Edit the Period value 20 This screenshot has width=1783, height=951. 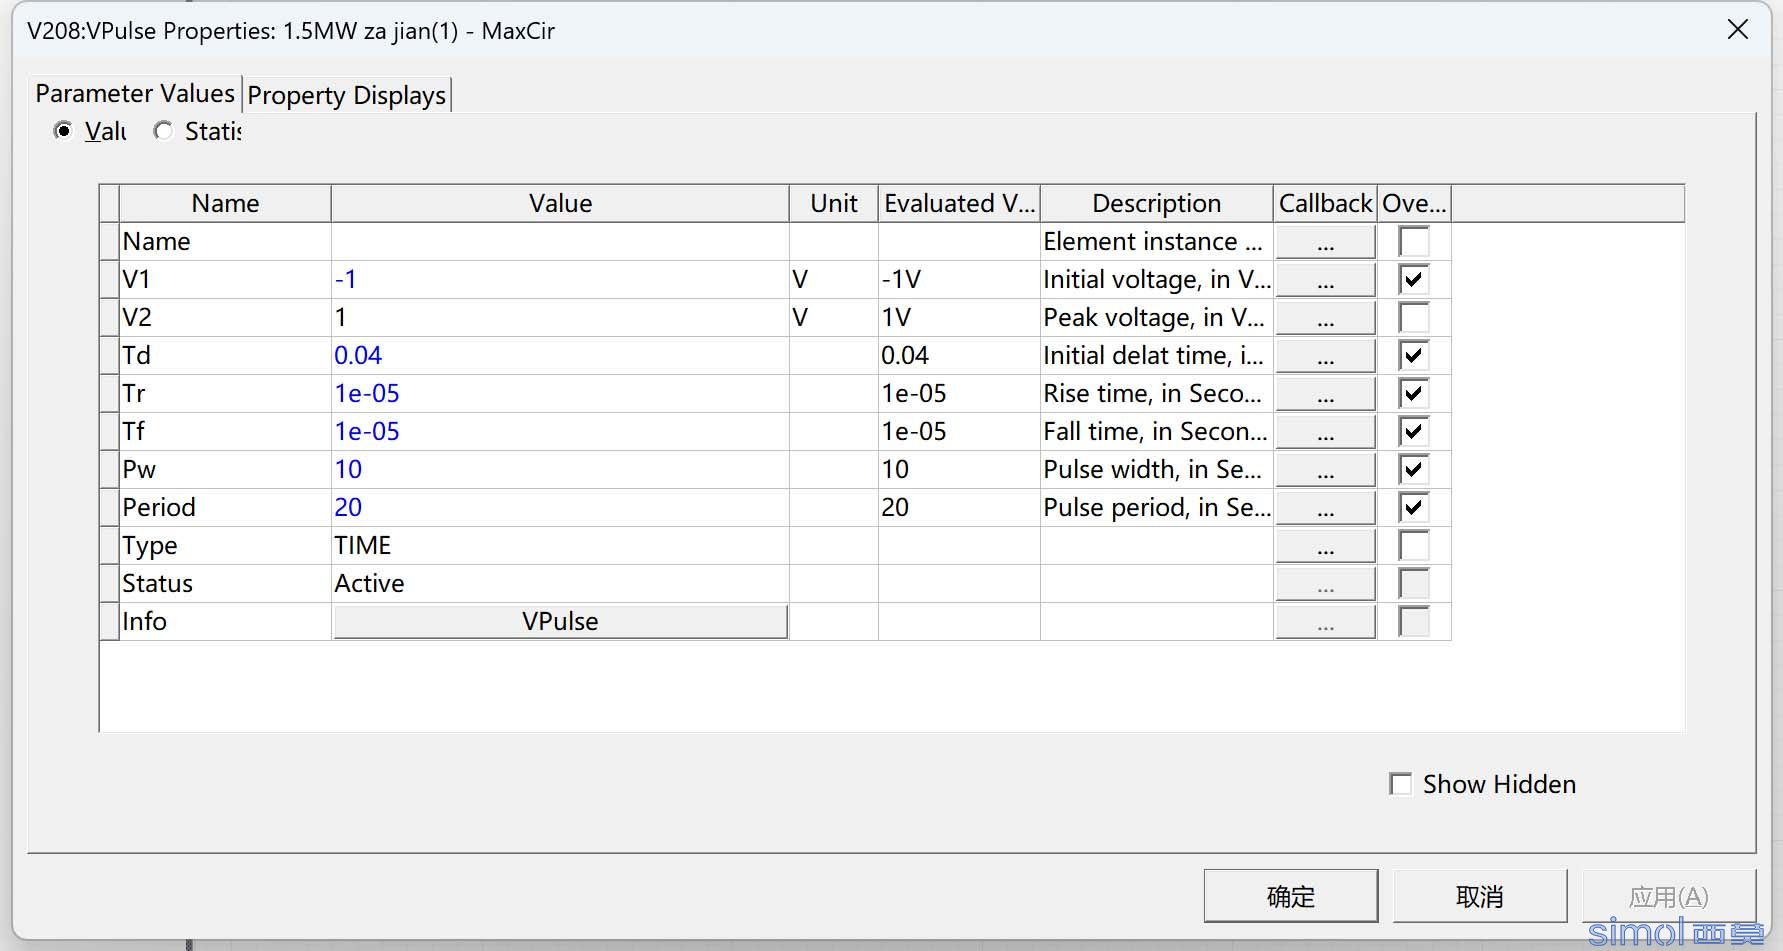[x=560, y=508]
